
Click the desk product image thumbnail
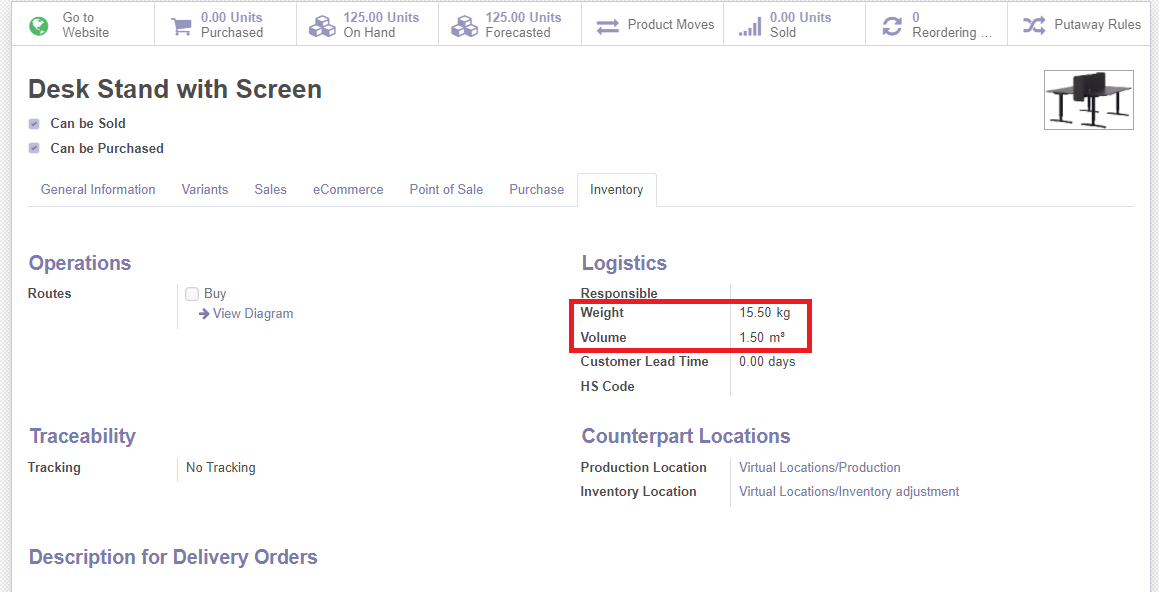1088,100
